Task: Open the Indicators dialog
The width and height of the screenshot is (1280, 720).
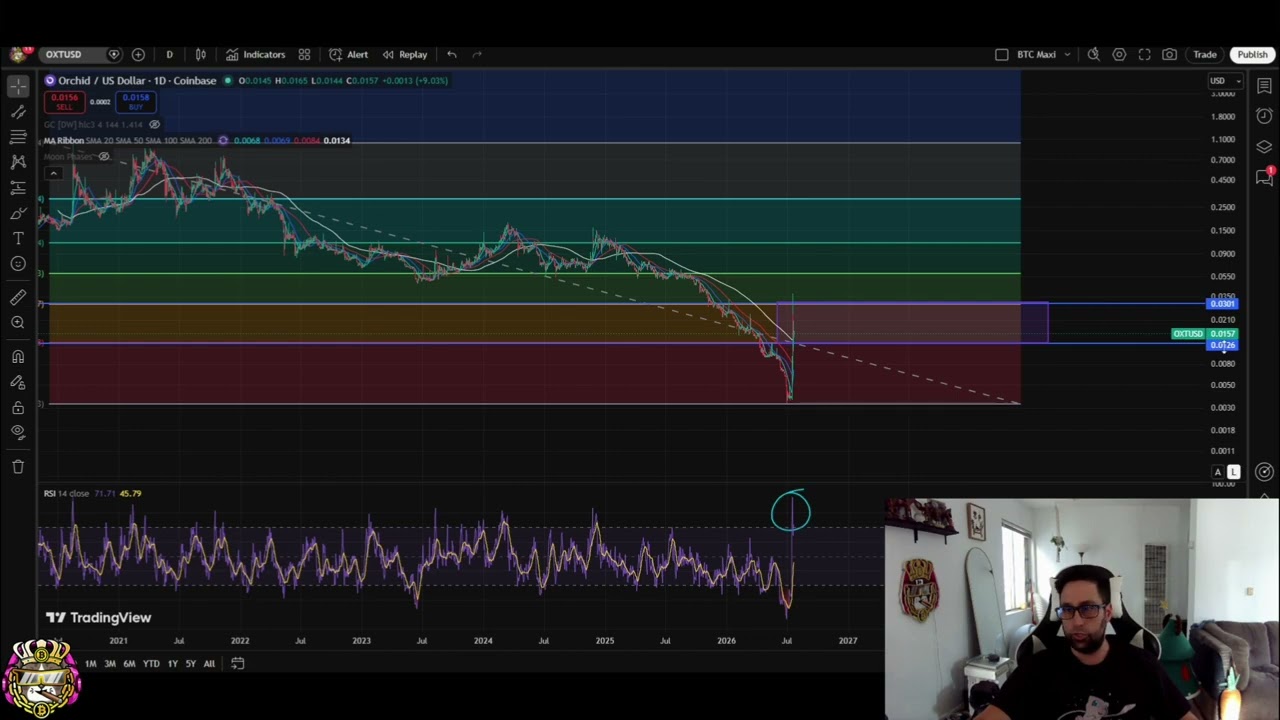Action: [255, 54]
